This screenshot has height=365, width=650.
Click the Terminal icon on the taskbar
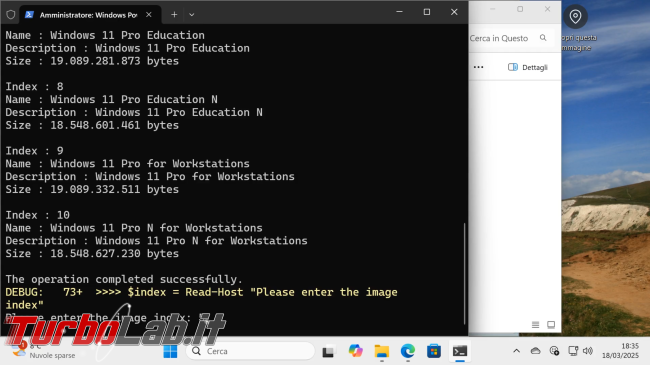460,351
